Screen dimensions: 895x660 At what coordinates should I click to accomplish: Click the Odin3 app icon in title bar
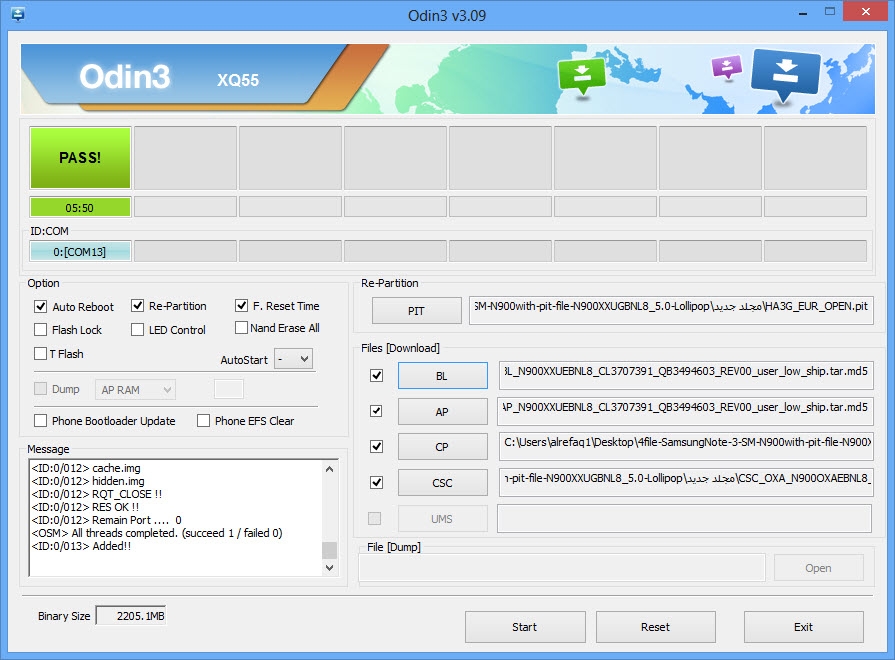click(18, 14)
